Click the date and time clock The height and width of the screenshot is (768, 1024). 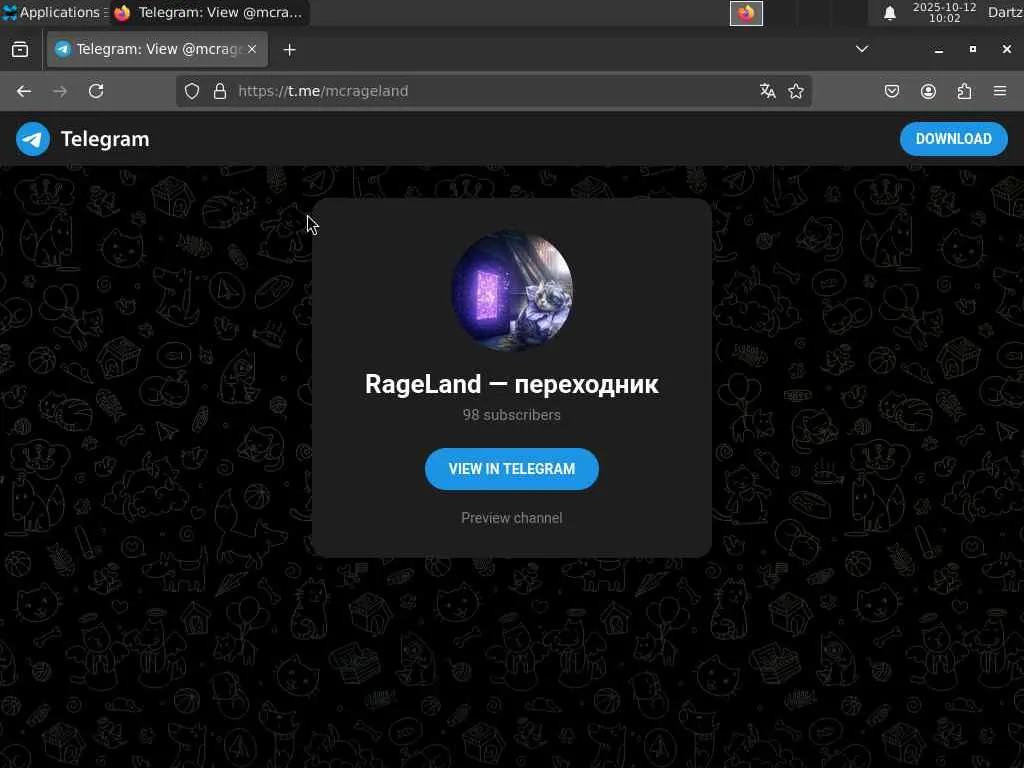(944, 12)
